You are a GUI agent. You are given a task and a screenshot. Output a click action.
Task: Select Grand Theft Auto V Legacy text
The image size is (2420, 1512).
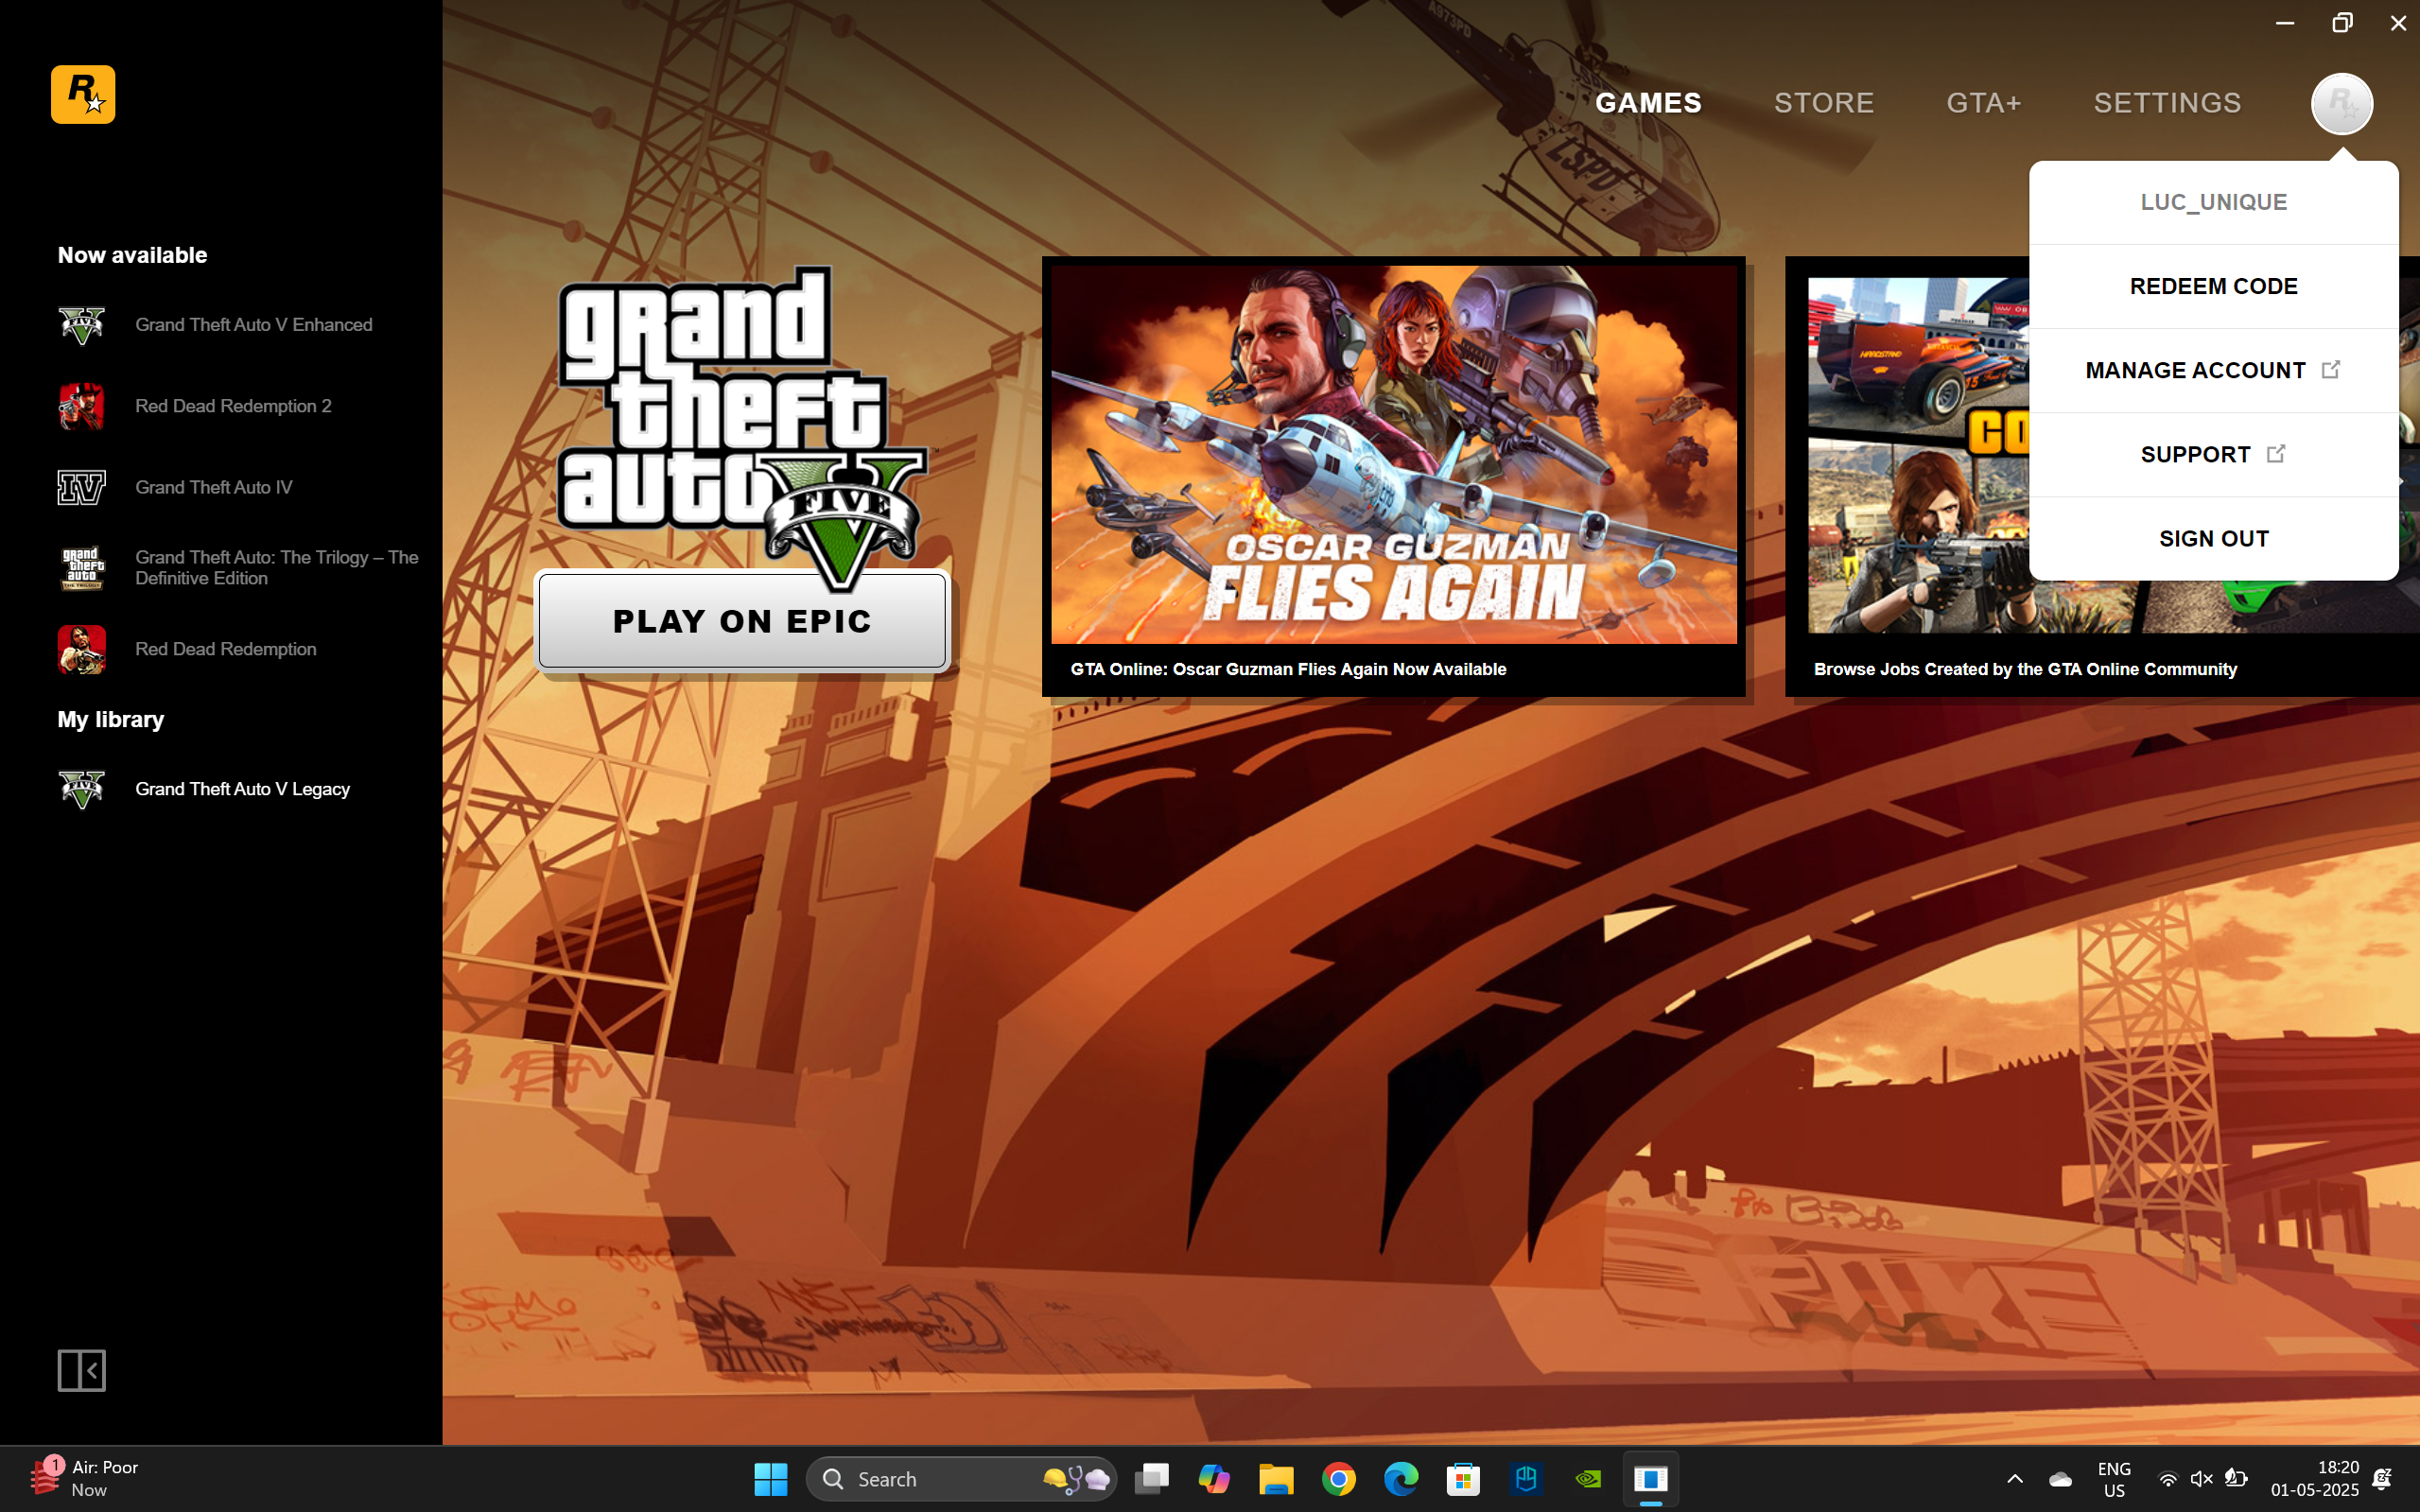point(243,789)
